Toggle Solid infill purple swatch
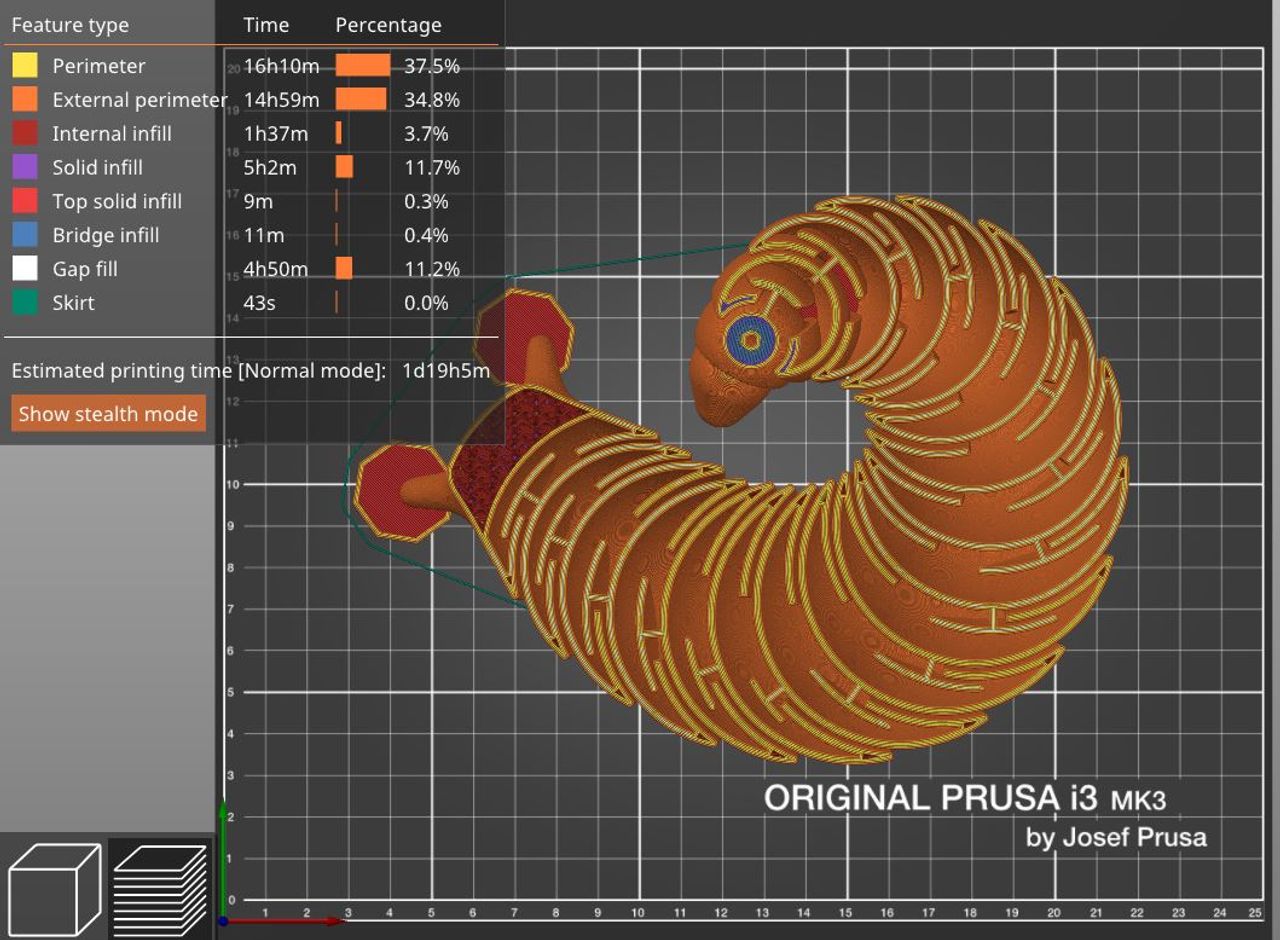Screen dimensions: 1280x940 coord(25,167)
